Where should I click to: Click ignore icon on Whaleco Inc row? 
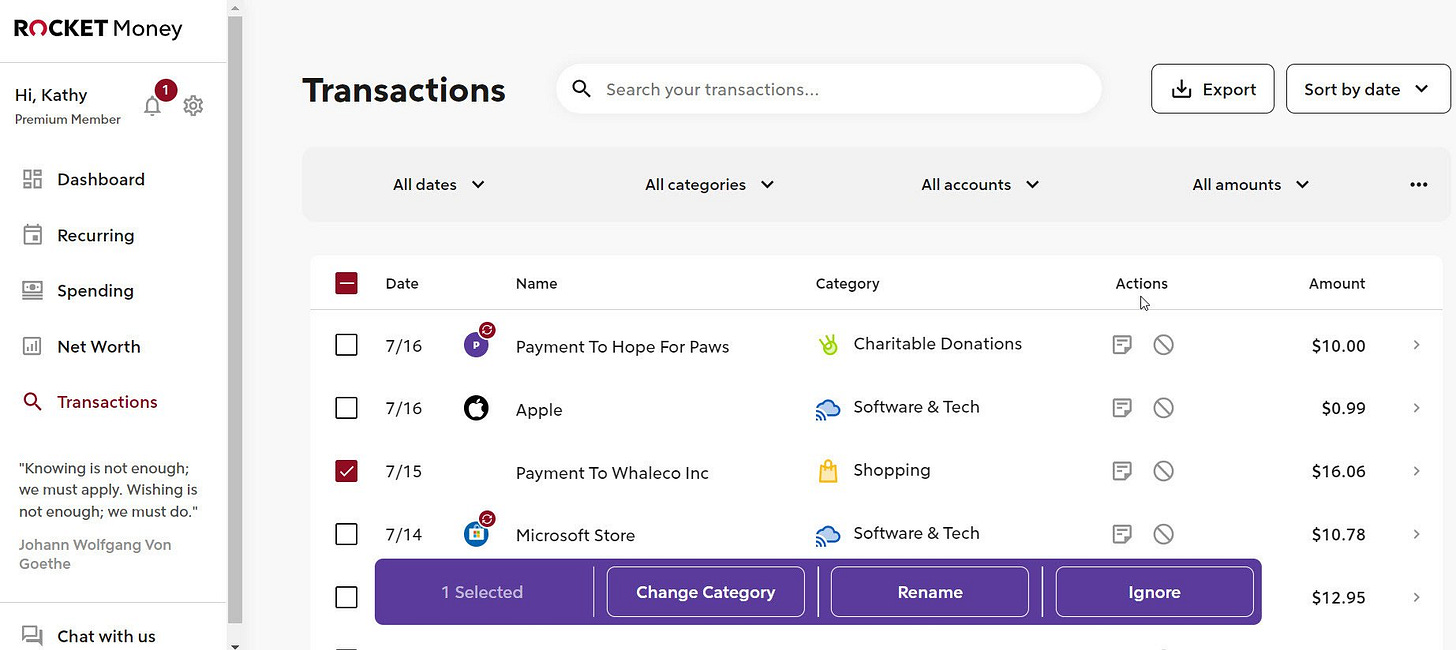[1163, 471]
